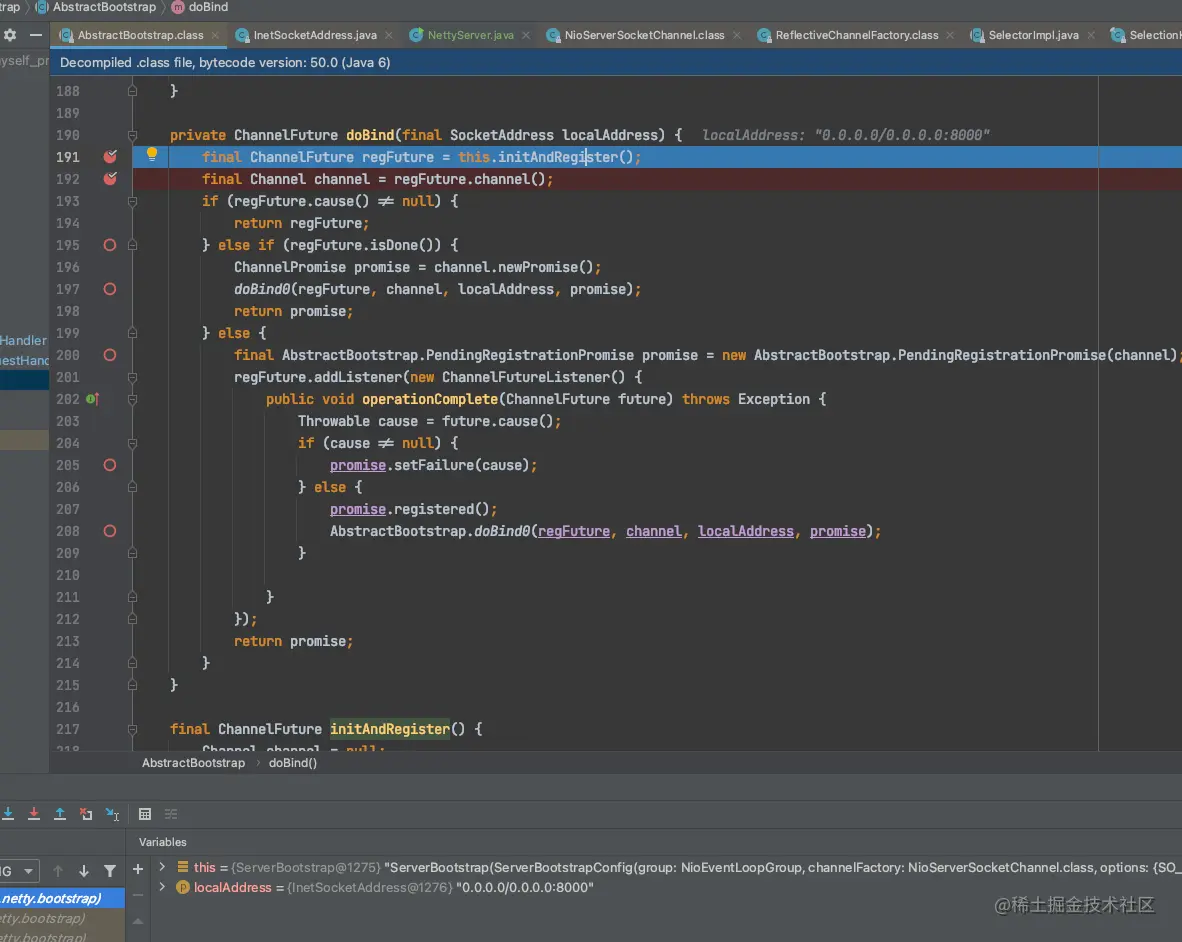The height and width of the screenshot is (942, 1182).
Task: Click the Force Step Into red arrow
Action: (34, 814)
